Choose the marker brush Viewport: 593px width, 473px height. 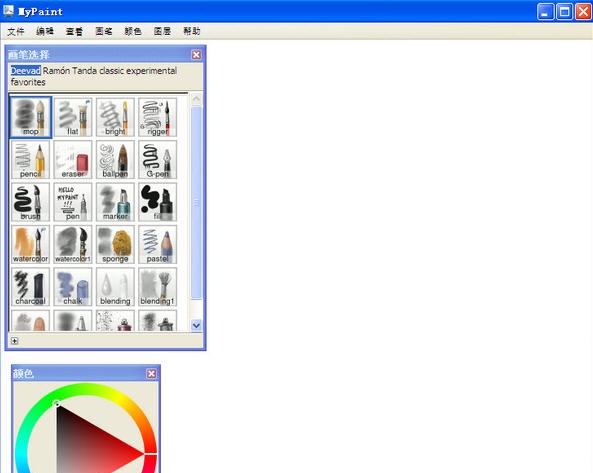pos(115,202)
